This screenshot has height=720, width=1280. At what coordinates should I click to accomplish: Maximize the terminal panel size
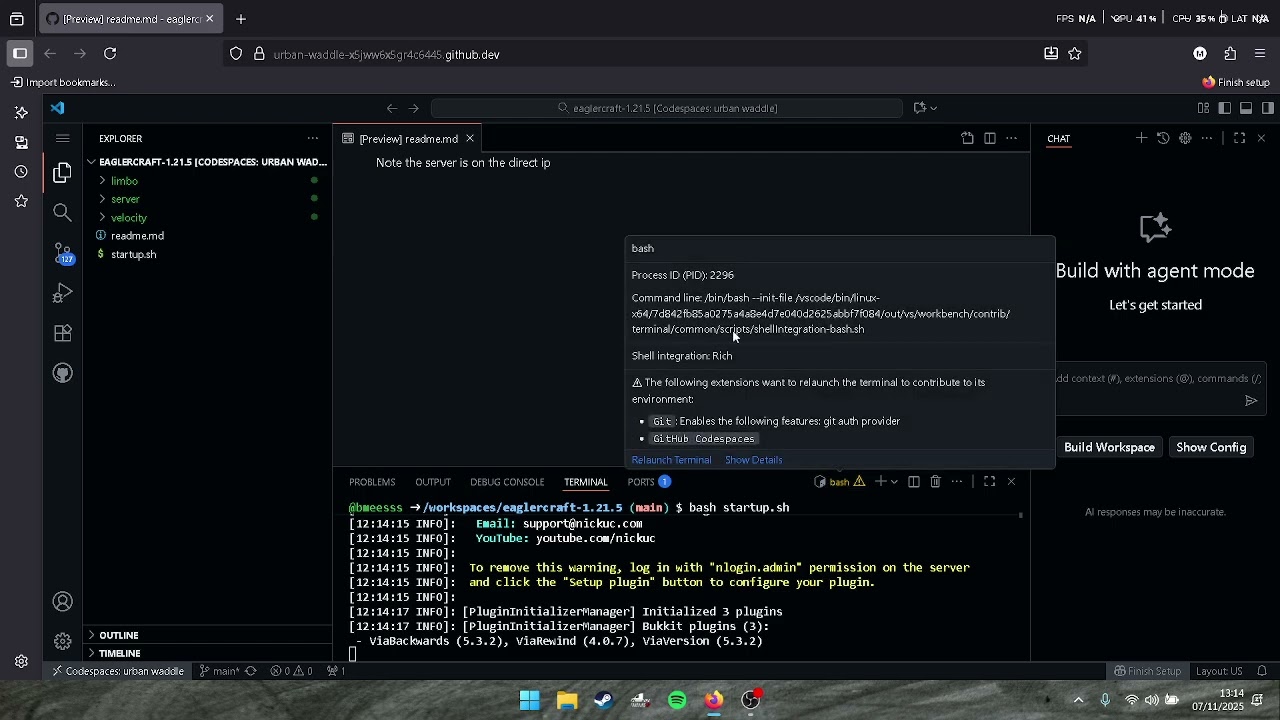(x=989, y=482)
